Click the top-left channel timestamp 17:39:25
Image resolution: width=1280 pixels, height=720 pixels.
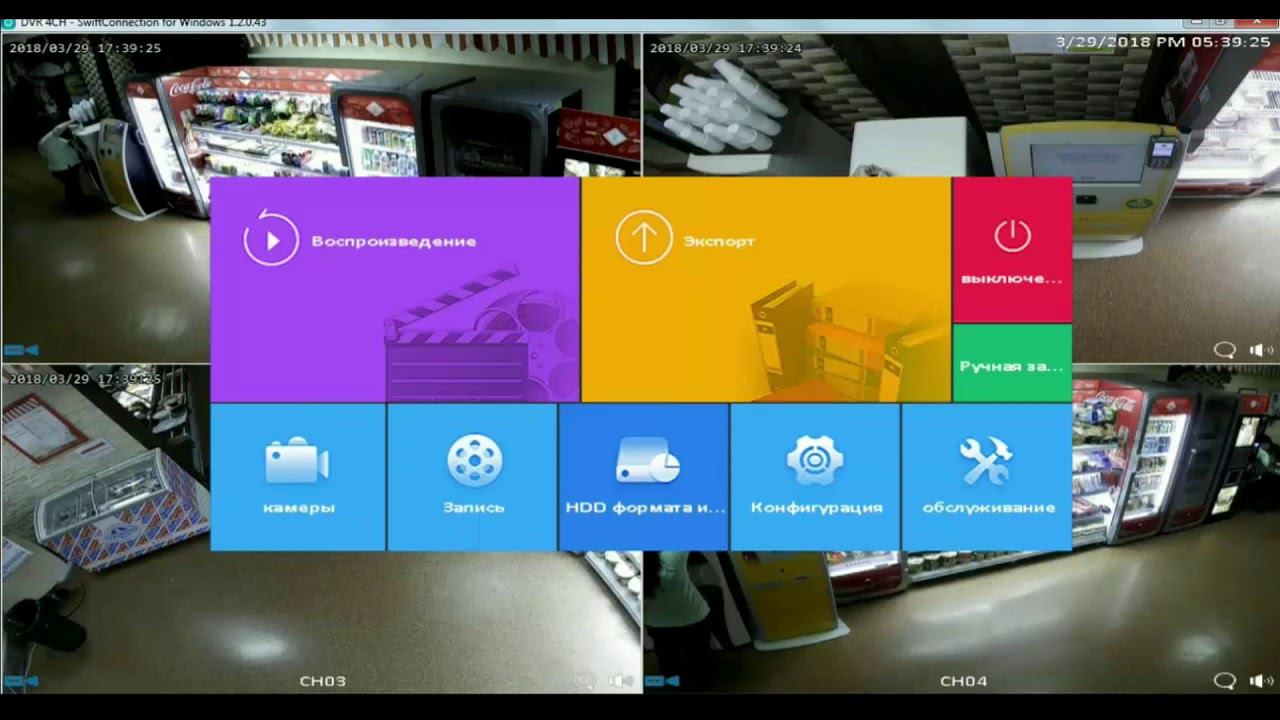coord(85,47)
